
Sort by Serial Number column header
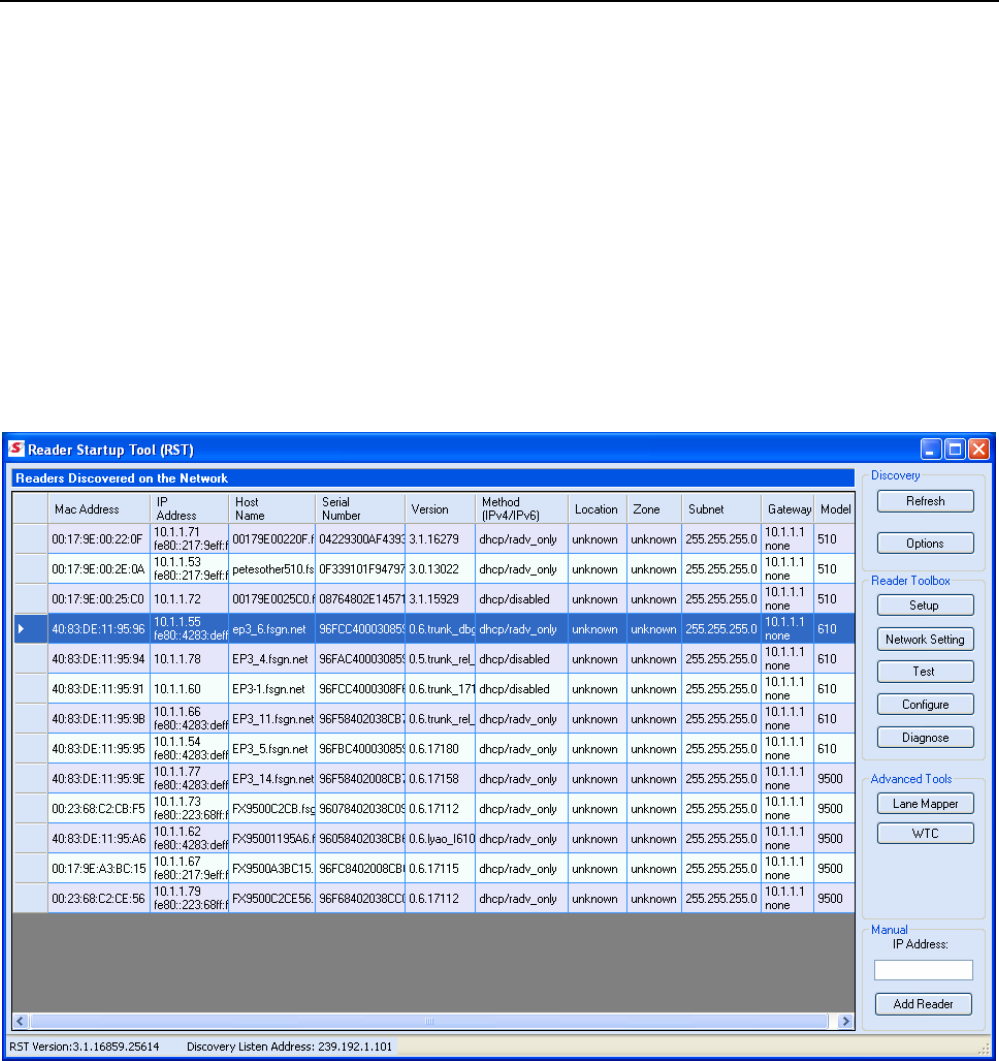pyautogui.click(x=359, y=509)
